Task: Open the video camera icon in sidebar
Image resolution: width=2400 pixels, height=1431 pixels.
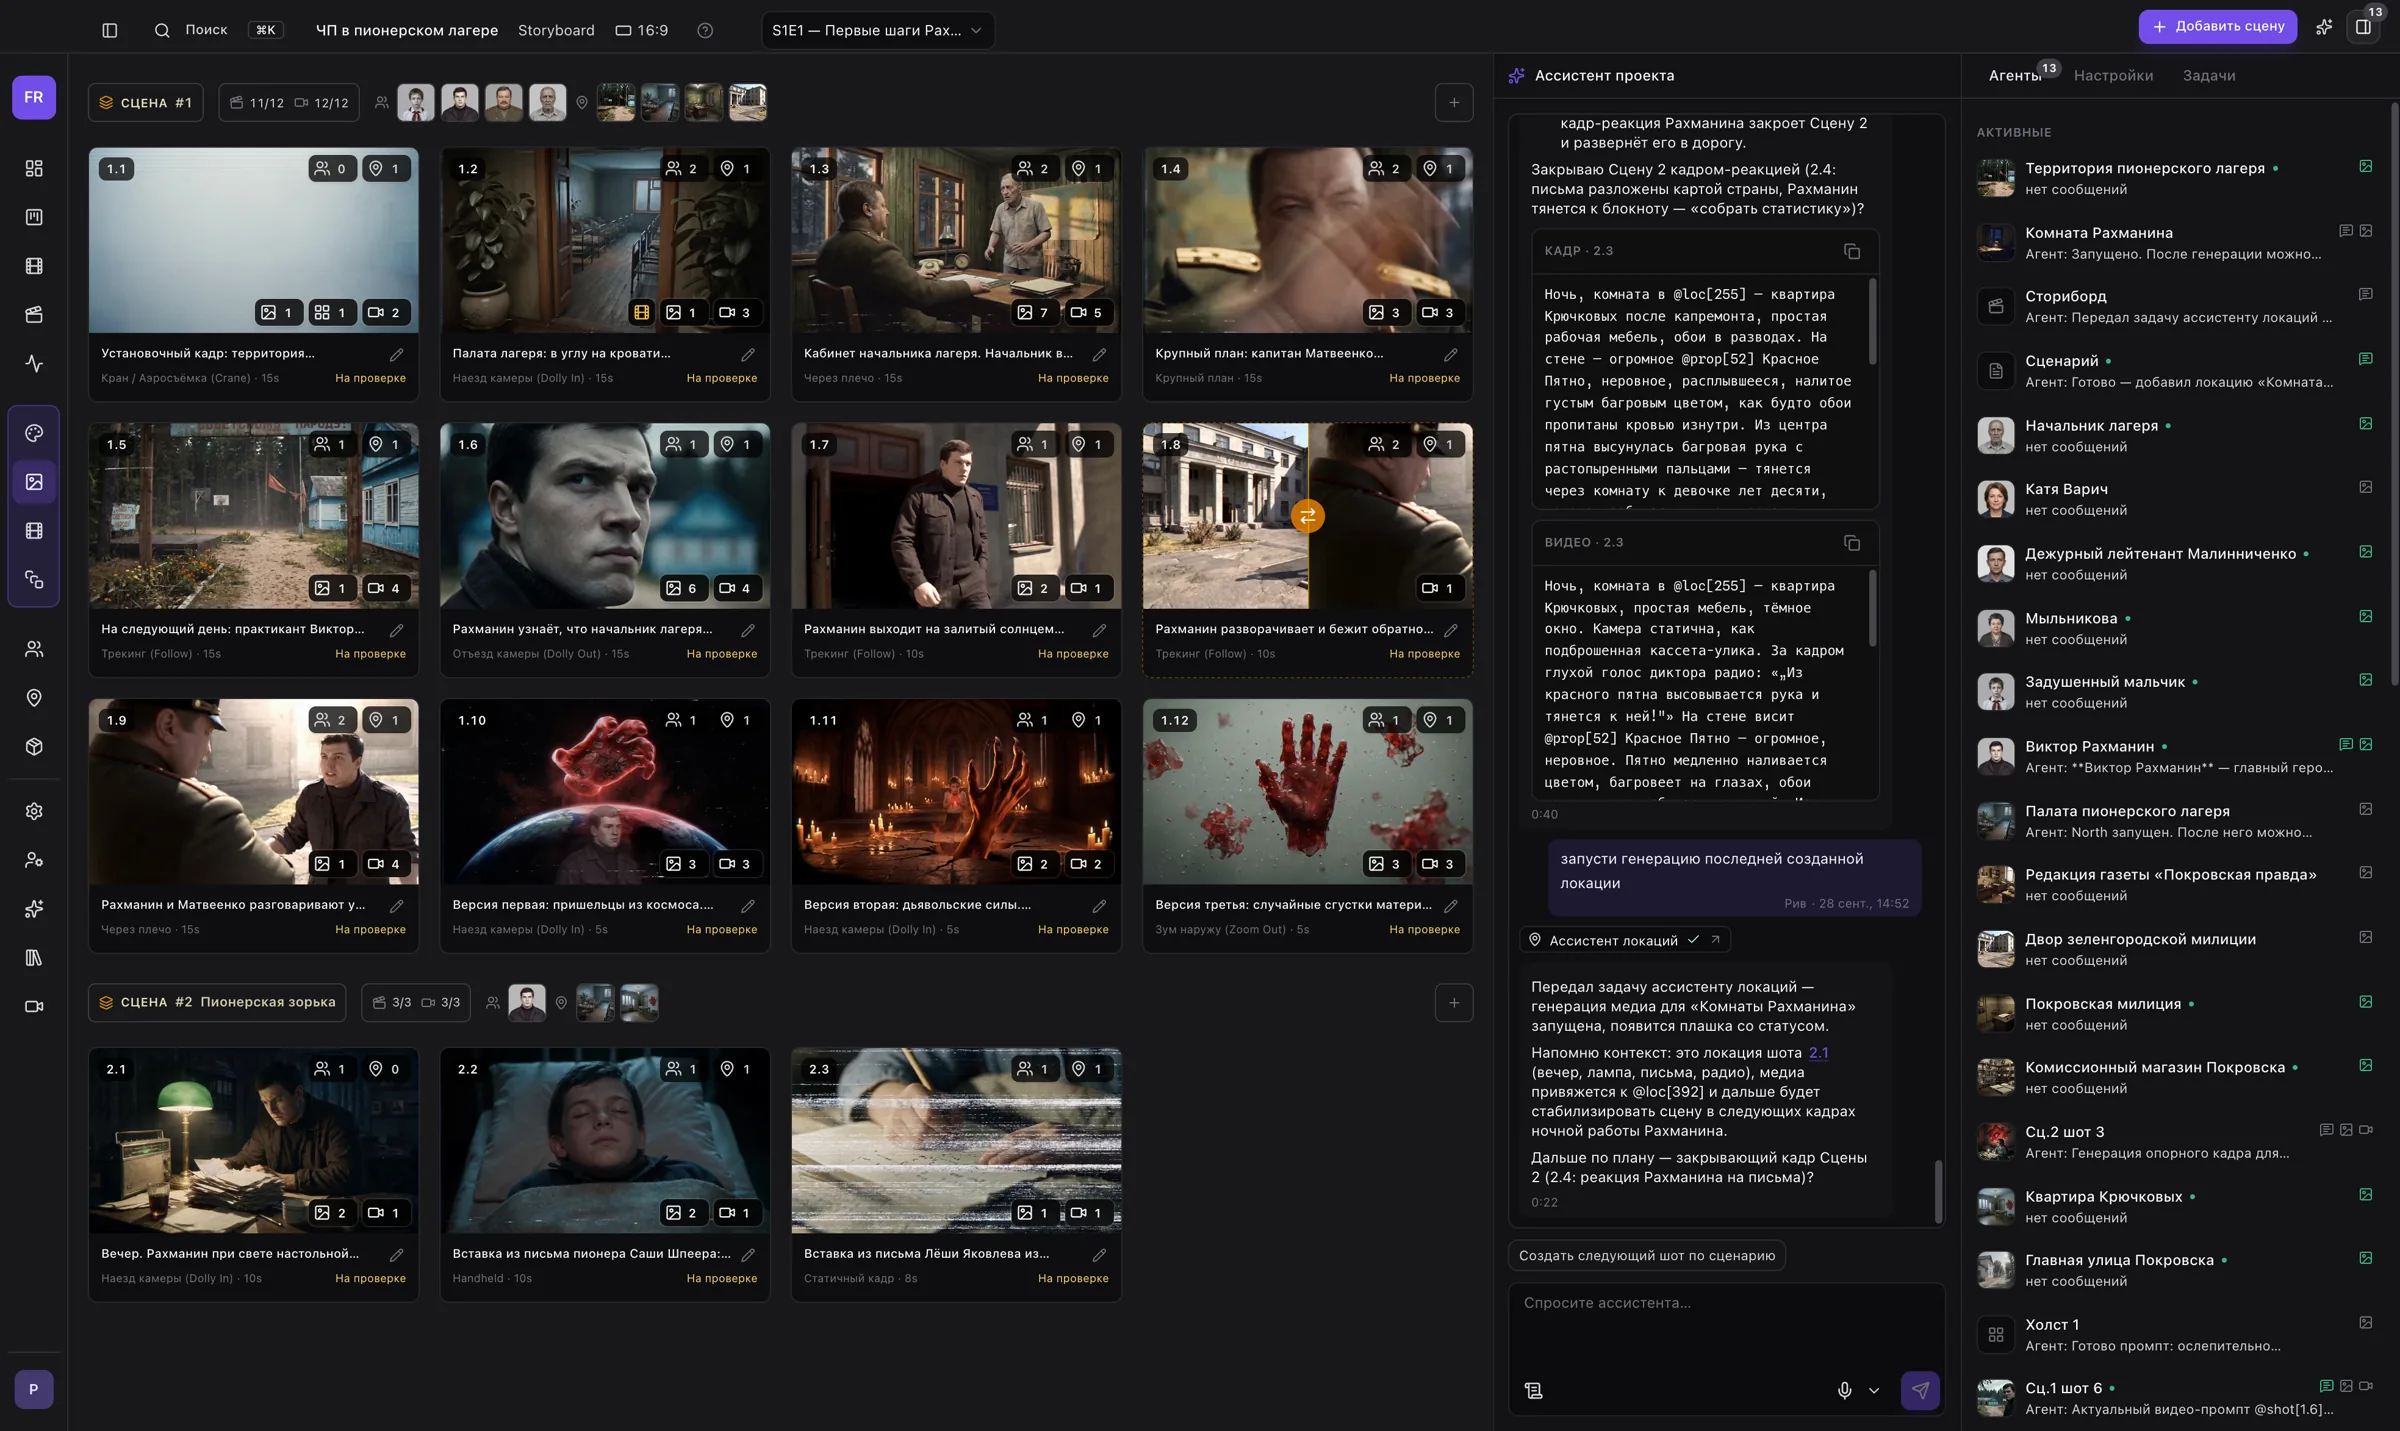Action: tap(34, 1006)
